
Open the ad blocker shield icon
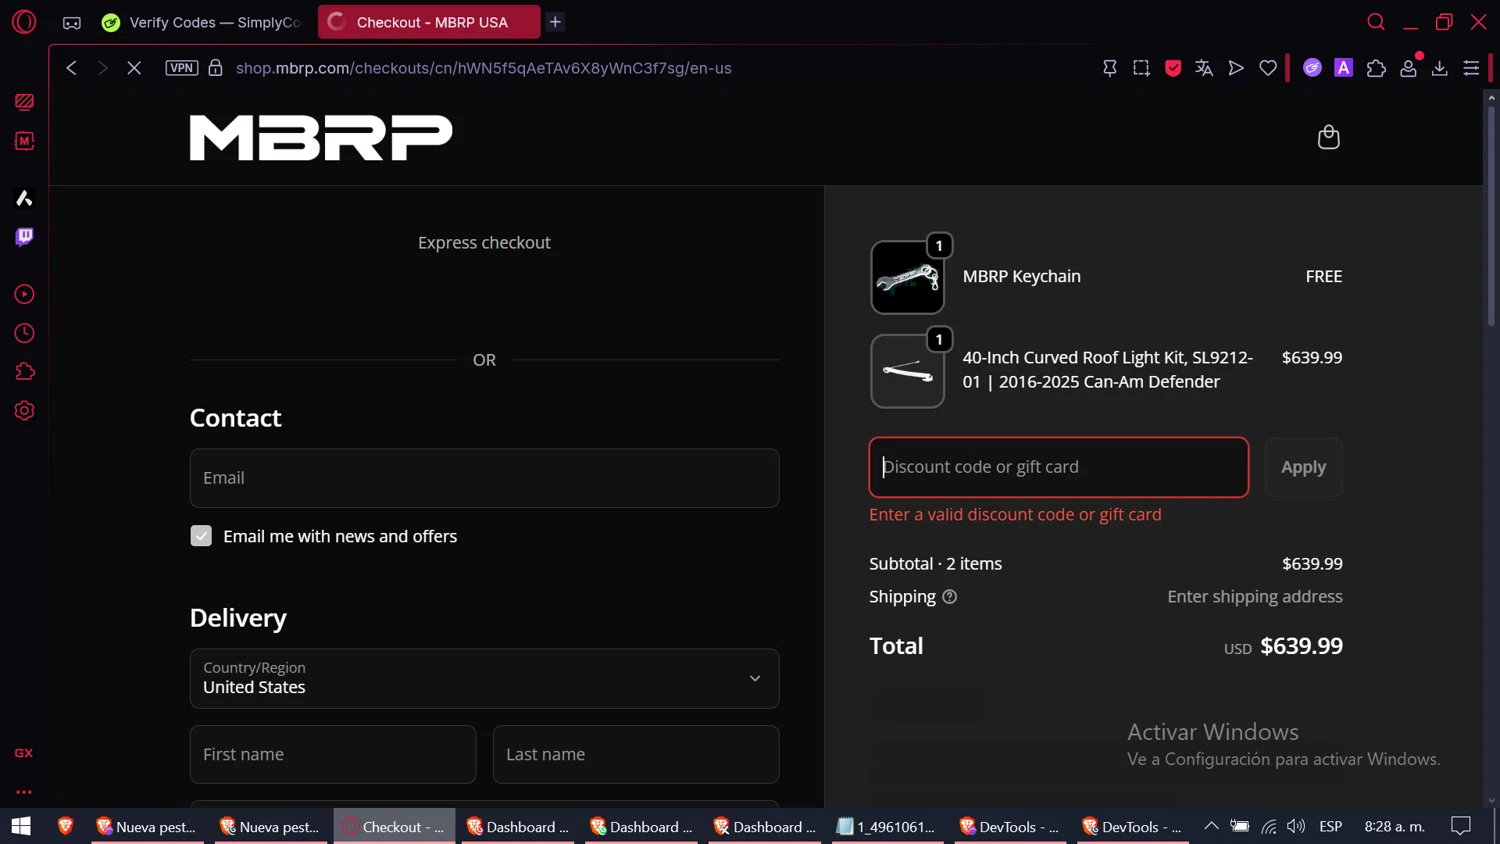tap(1173, 68)
